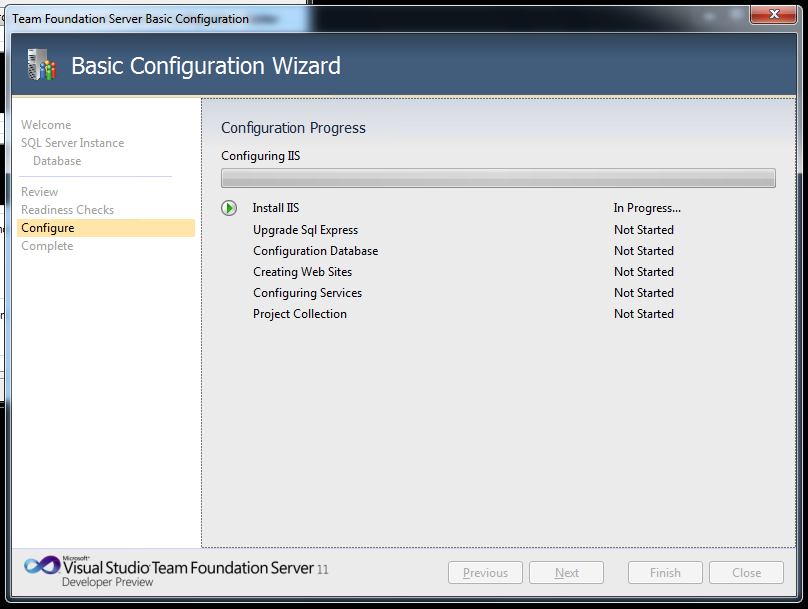Click the Project Collection task row
Image resolution: width=808 pixels, height=609 pixels.
[300, 314]
